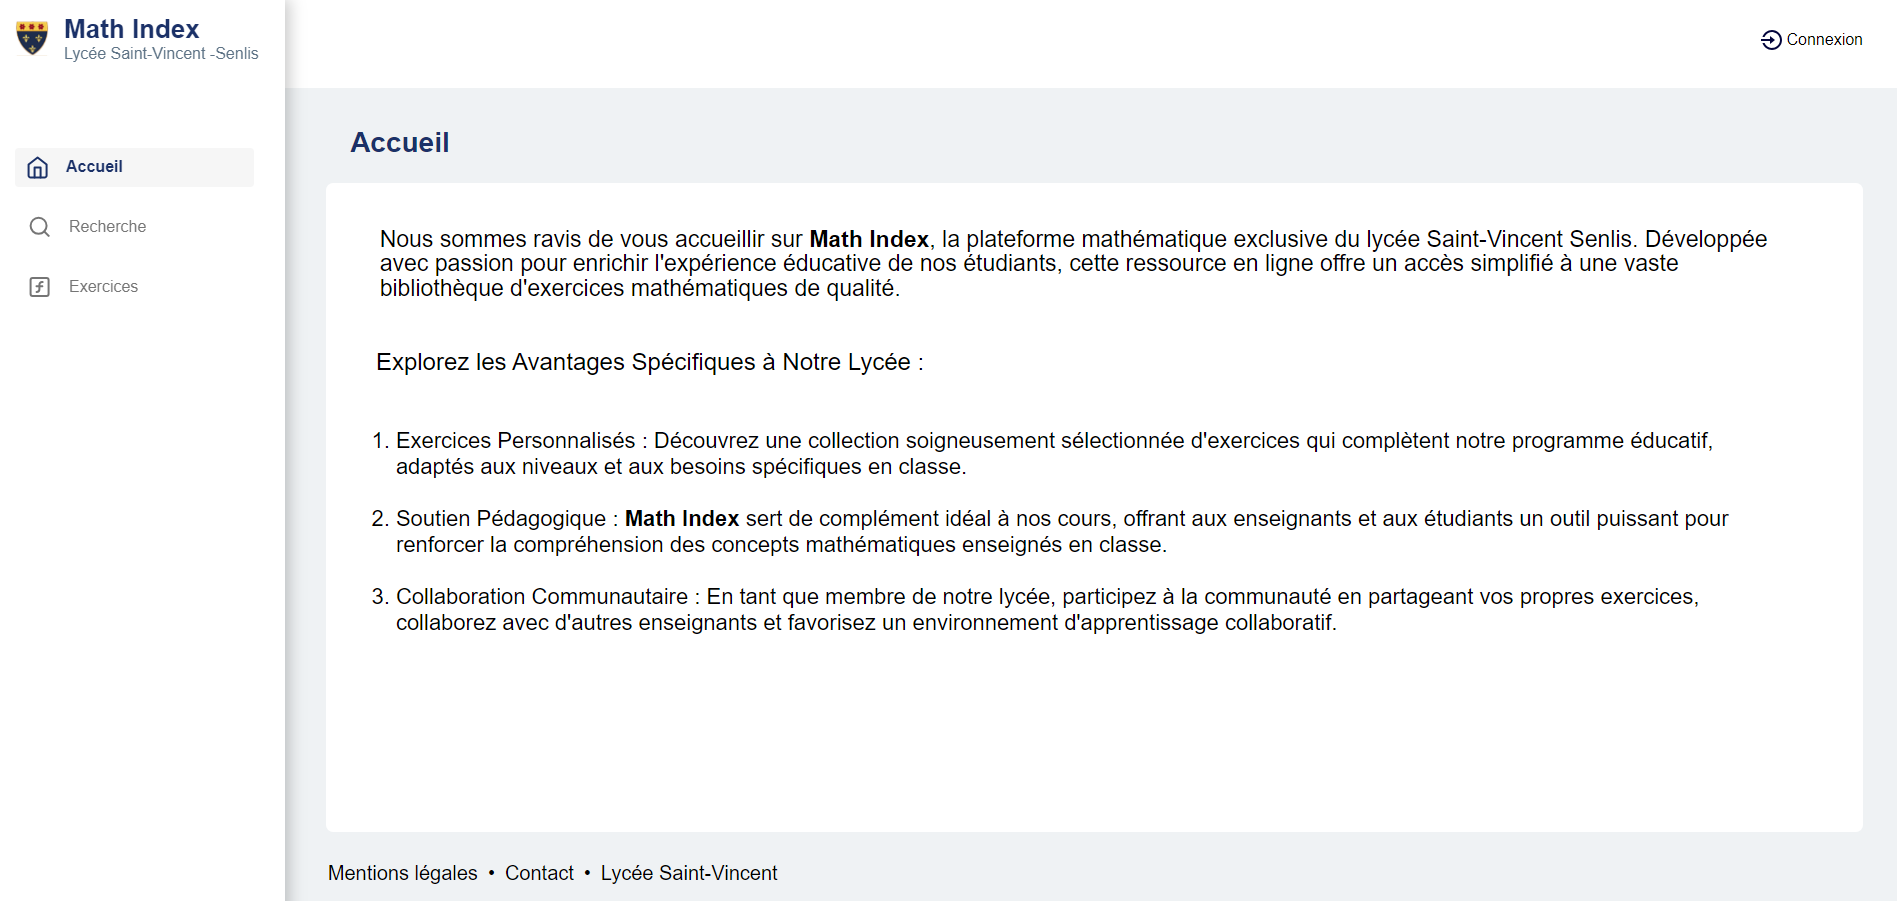The image size is (1897, 901).
Task: Click the function symbol Exercices icon
Action: click(40, 287)
